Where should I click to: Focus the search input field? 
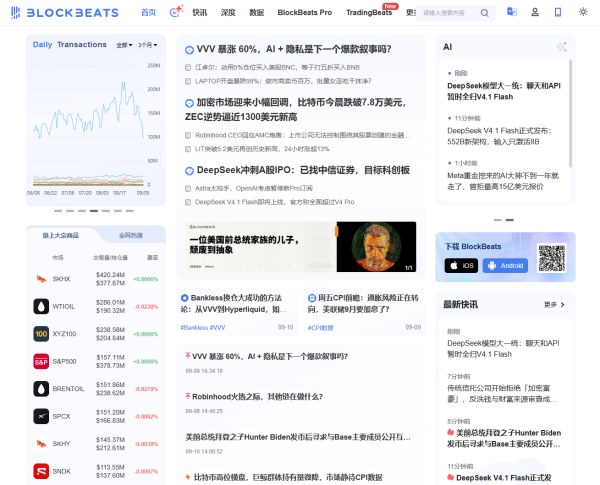(450, 13)
